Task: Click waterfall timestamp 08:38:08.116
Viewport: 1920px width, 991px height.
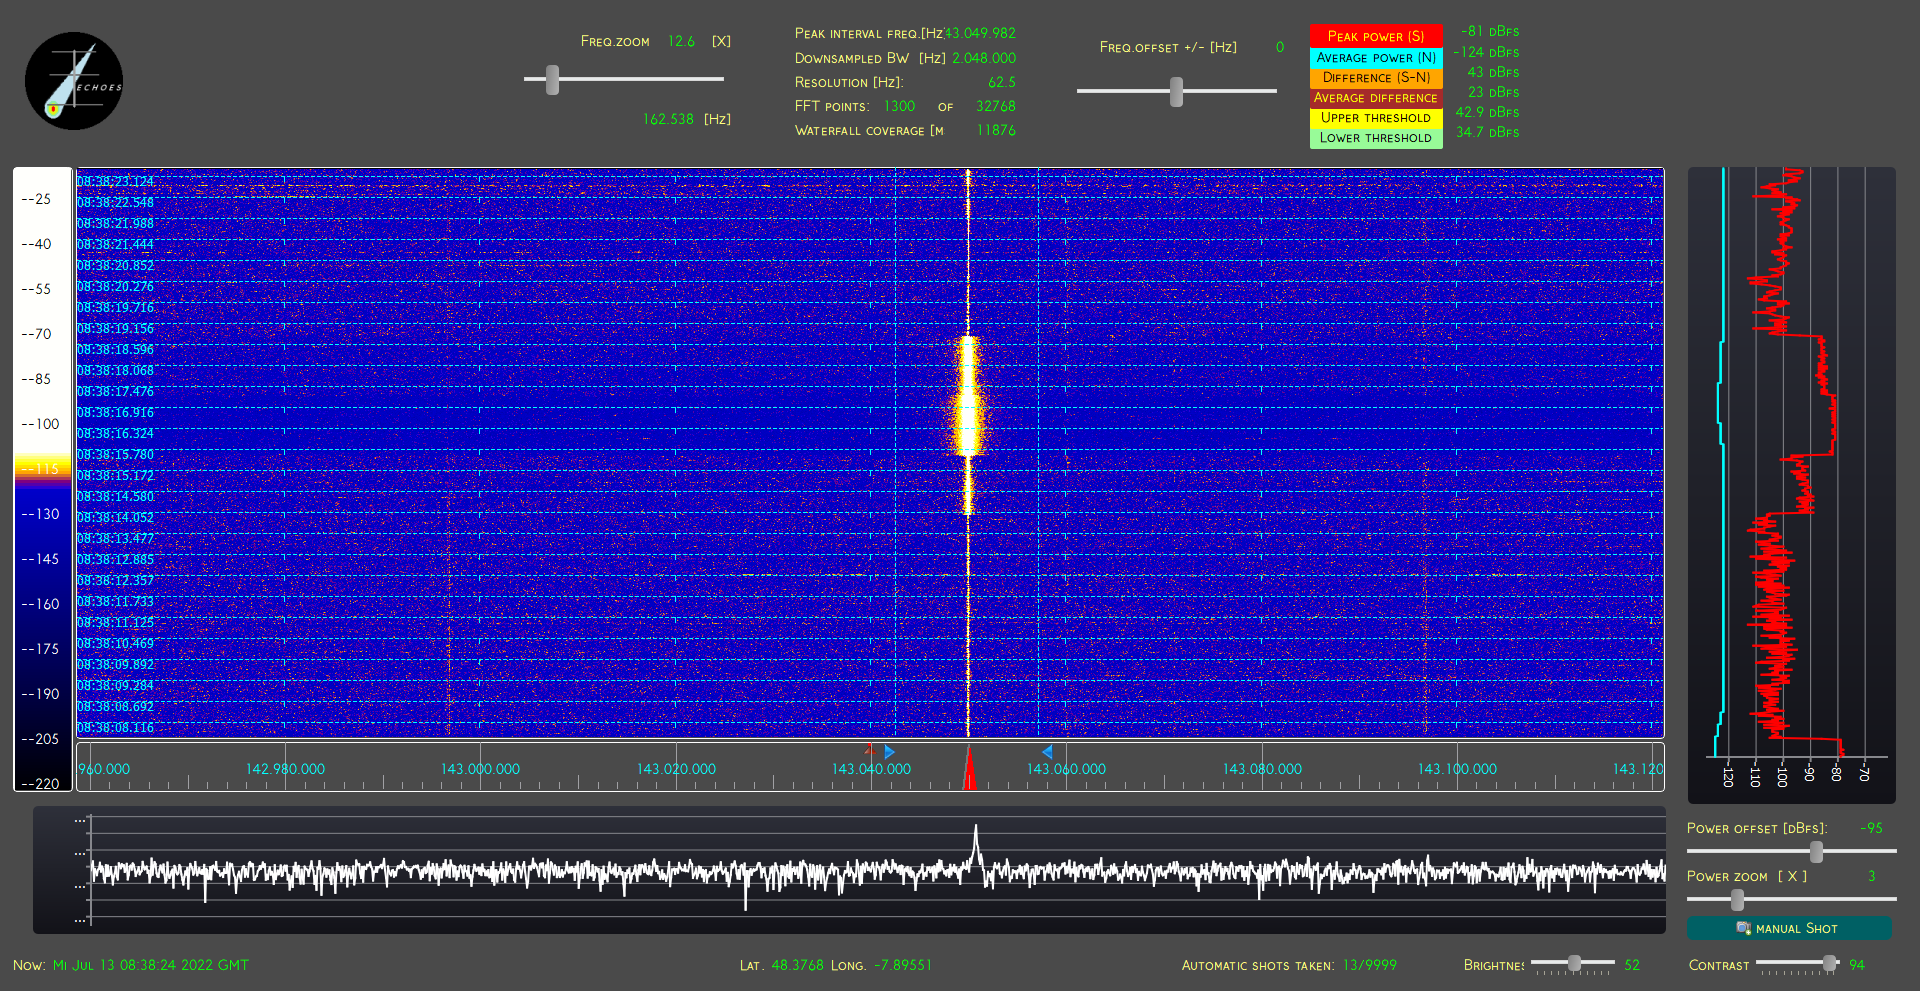Action: [x=116, y=727]
